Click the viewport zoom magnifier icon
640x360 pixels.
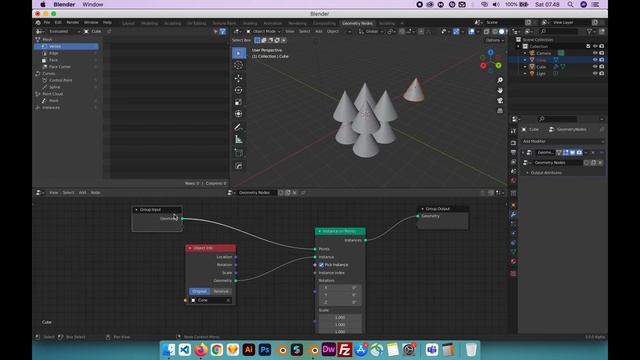[500, 80]
